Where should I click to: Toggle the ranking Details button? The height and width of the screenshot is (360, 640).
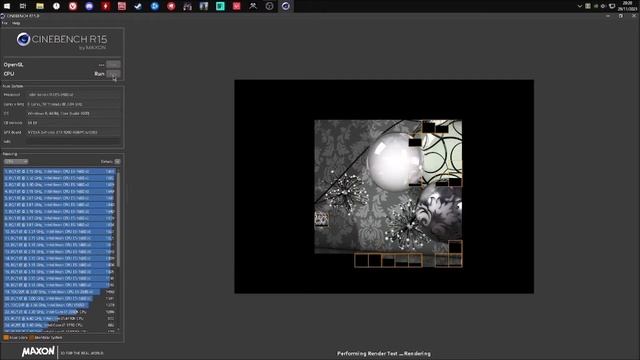(118, 162)
